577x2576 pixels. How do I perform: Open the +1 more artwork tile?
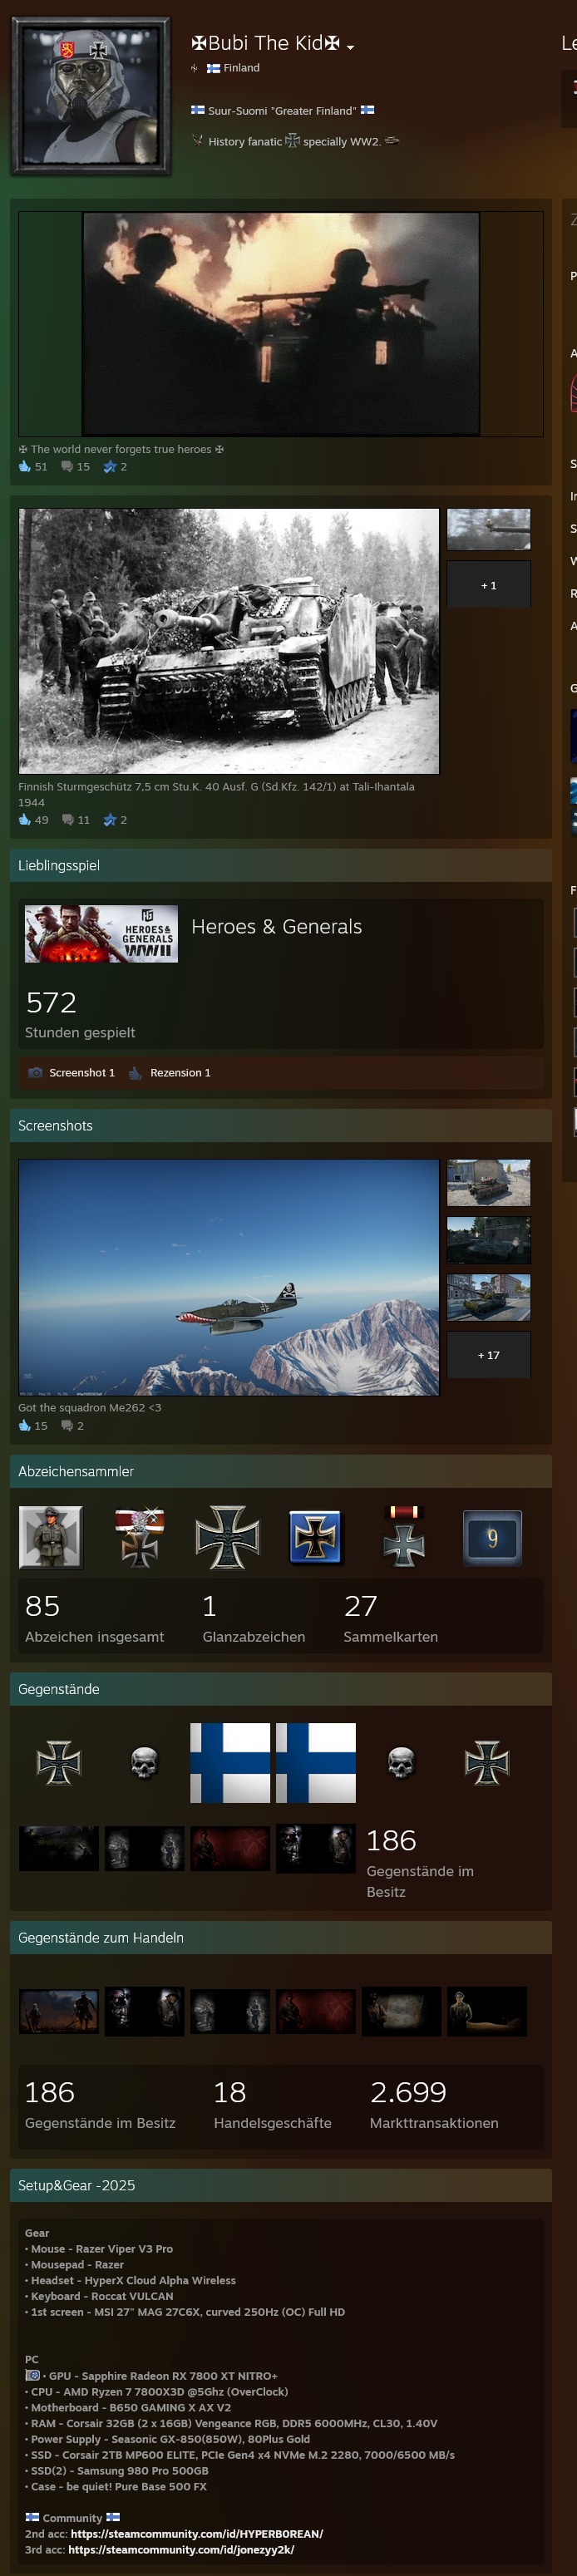[x=488, y=585]
